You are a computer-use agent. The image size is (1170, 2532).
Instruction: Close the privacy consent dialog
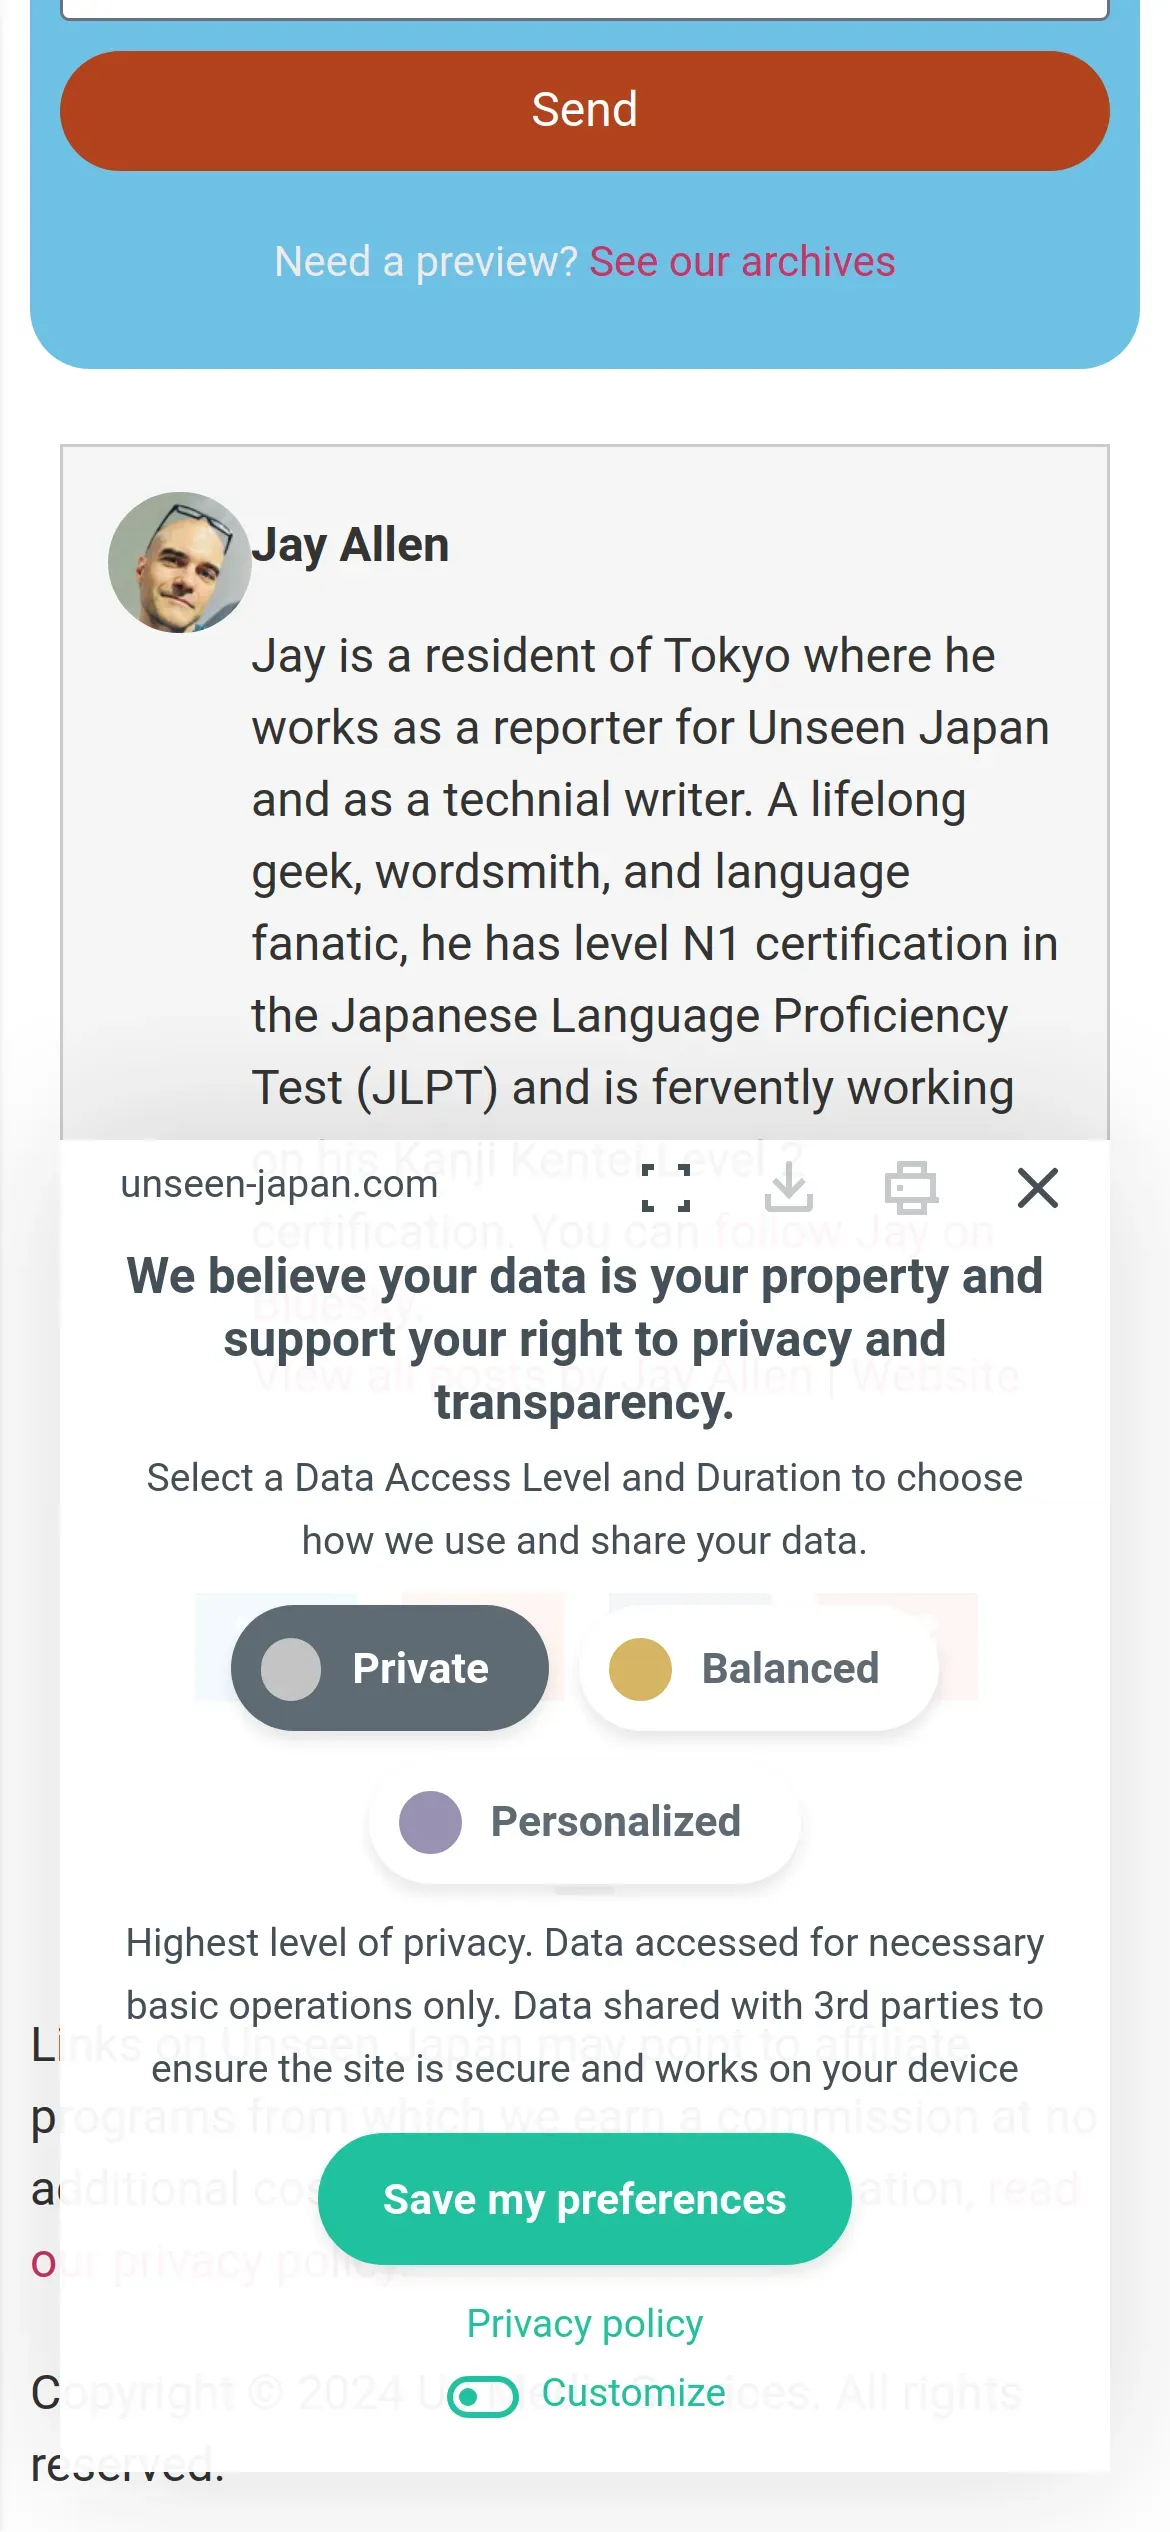coord(1037,1188)
